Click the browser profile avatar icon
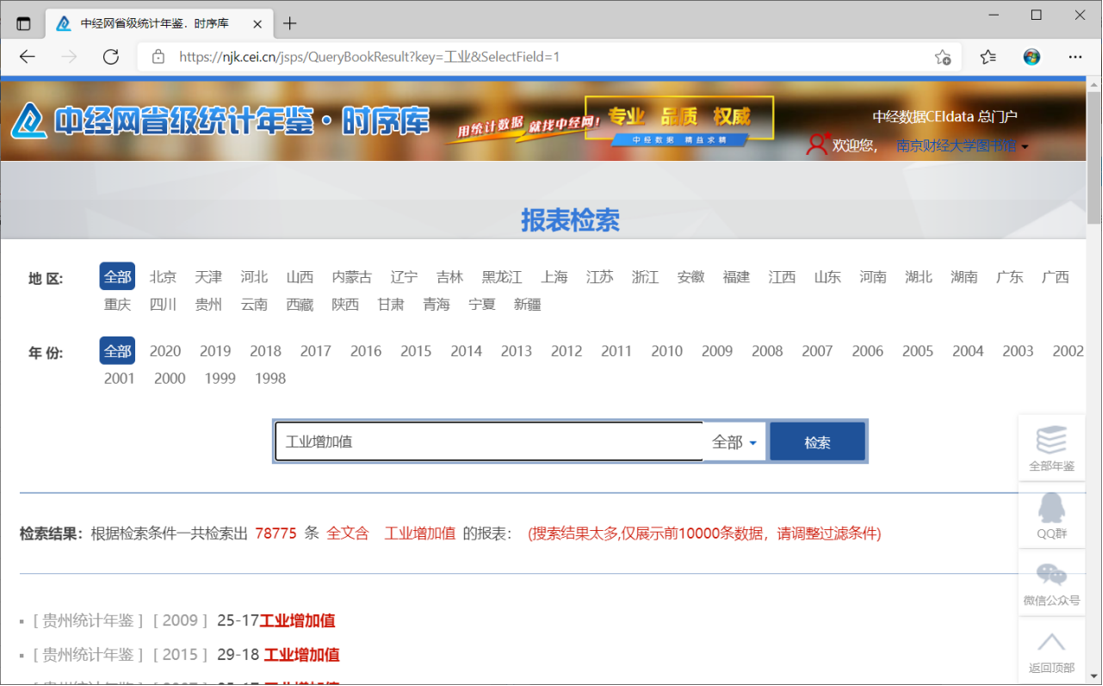Image resolution: width=1103 pixels, height=686 pixels. point(1031,57)
